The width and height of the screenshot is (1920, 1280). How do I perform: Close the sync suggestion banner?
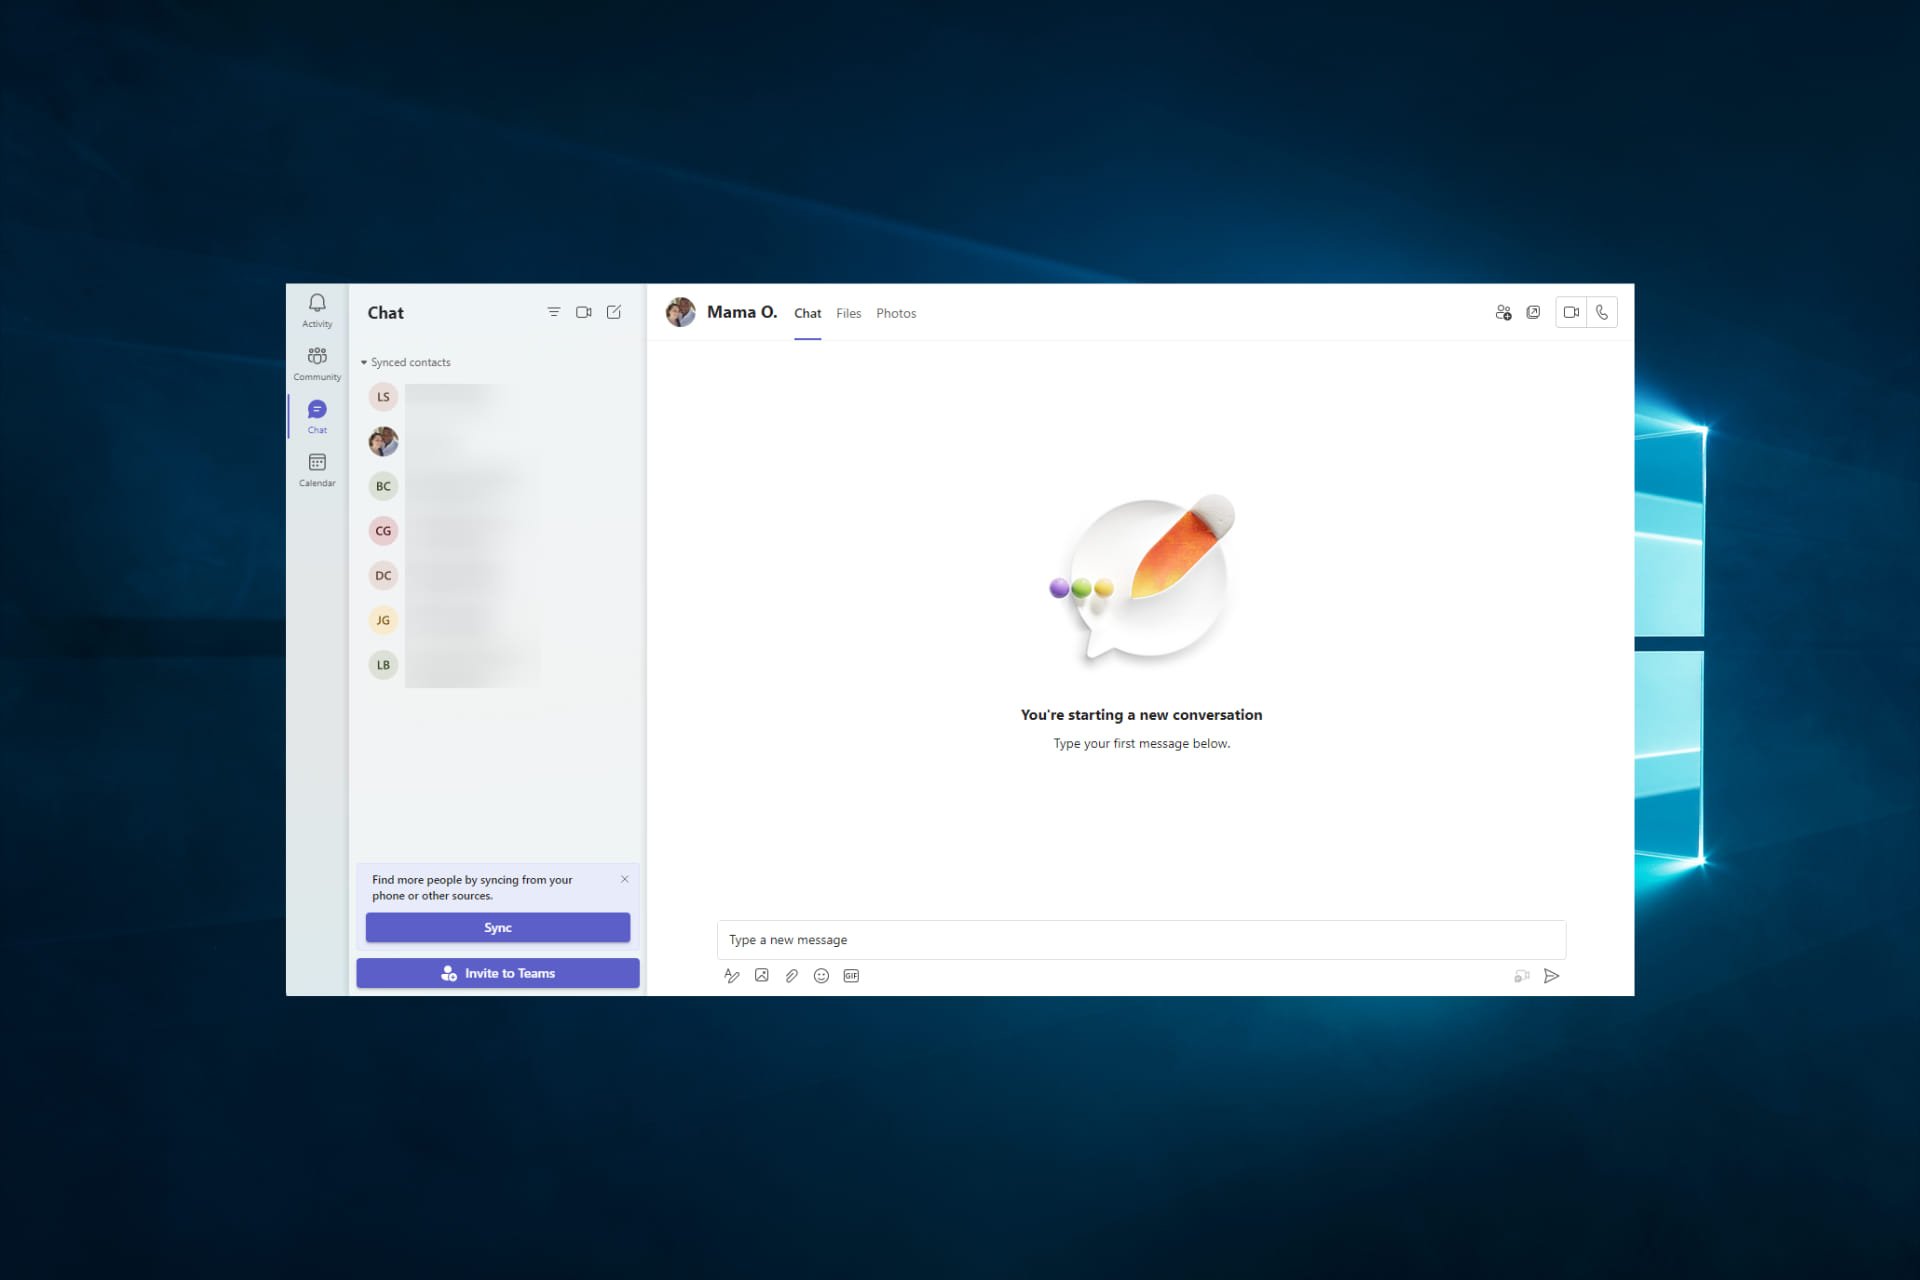click(x=624, y=879)
